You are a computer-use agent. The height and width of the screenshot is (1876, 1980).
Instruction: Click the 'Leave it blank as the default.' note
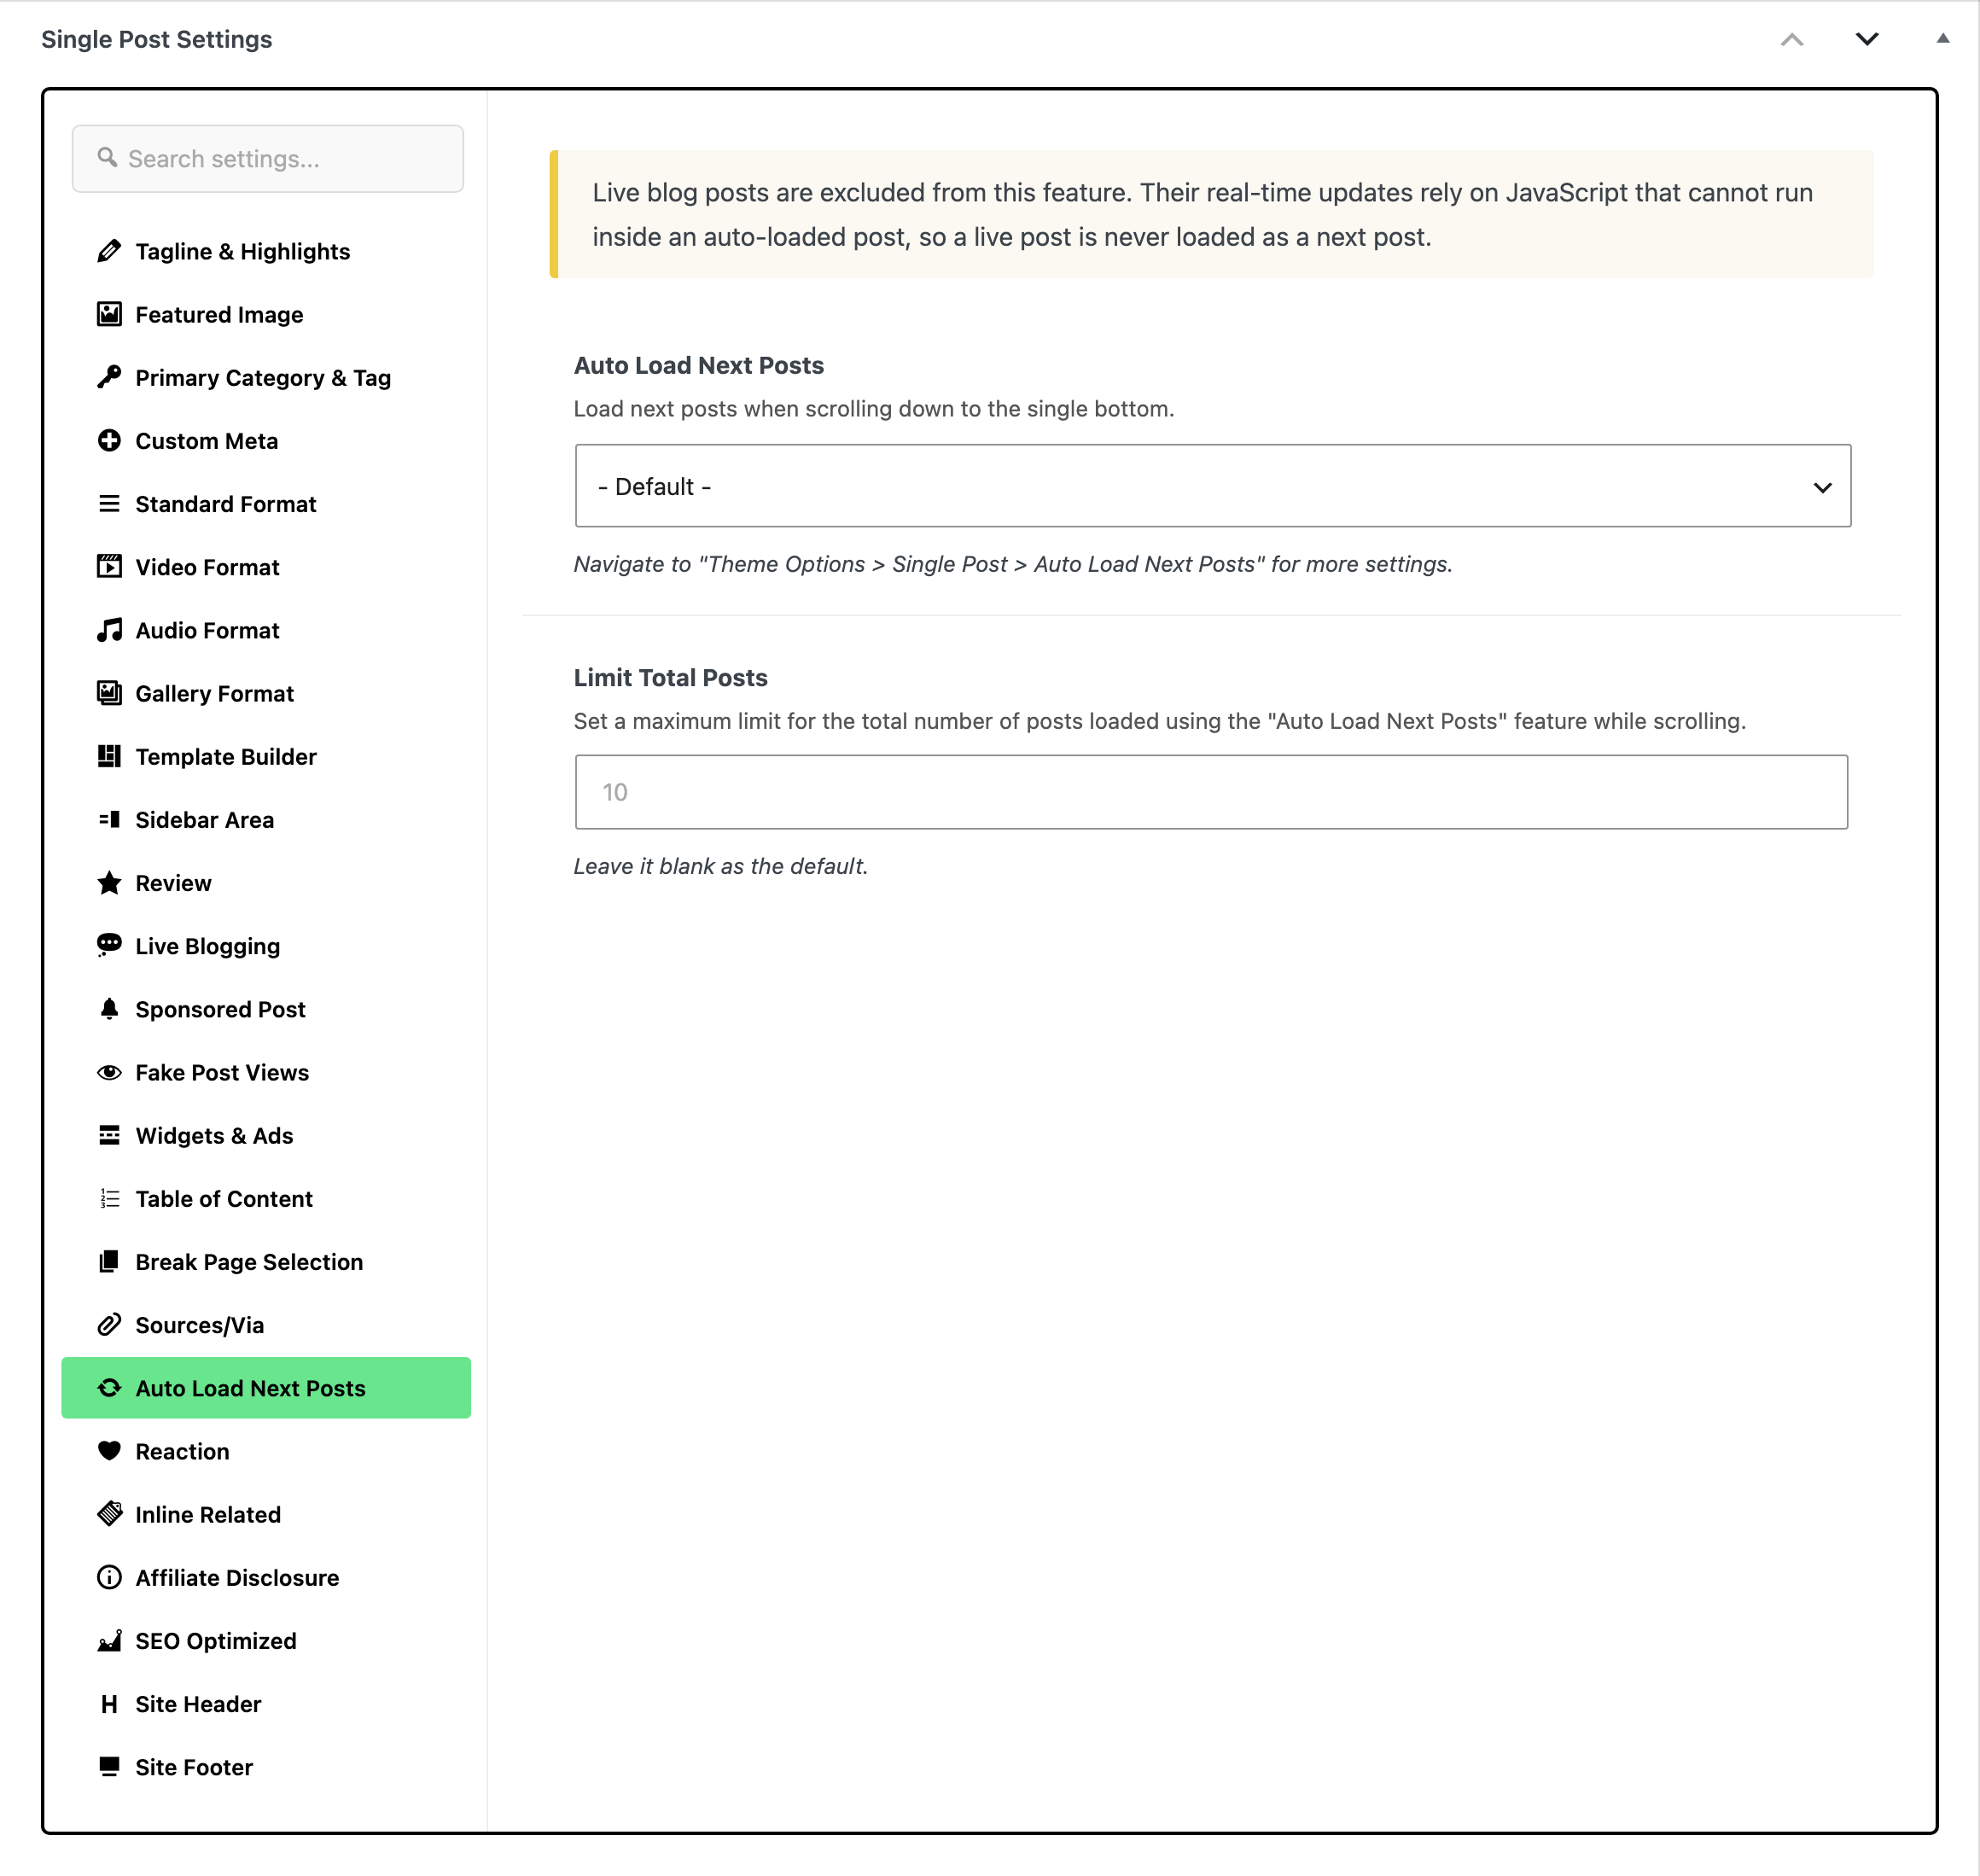[x=720, y=866]
